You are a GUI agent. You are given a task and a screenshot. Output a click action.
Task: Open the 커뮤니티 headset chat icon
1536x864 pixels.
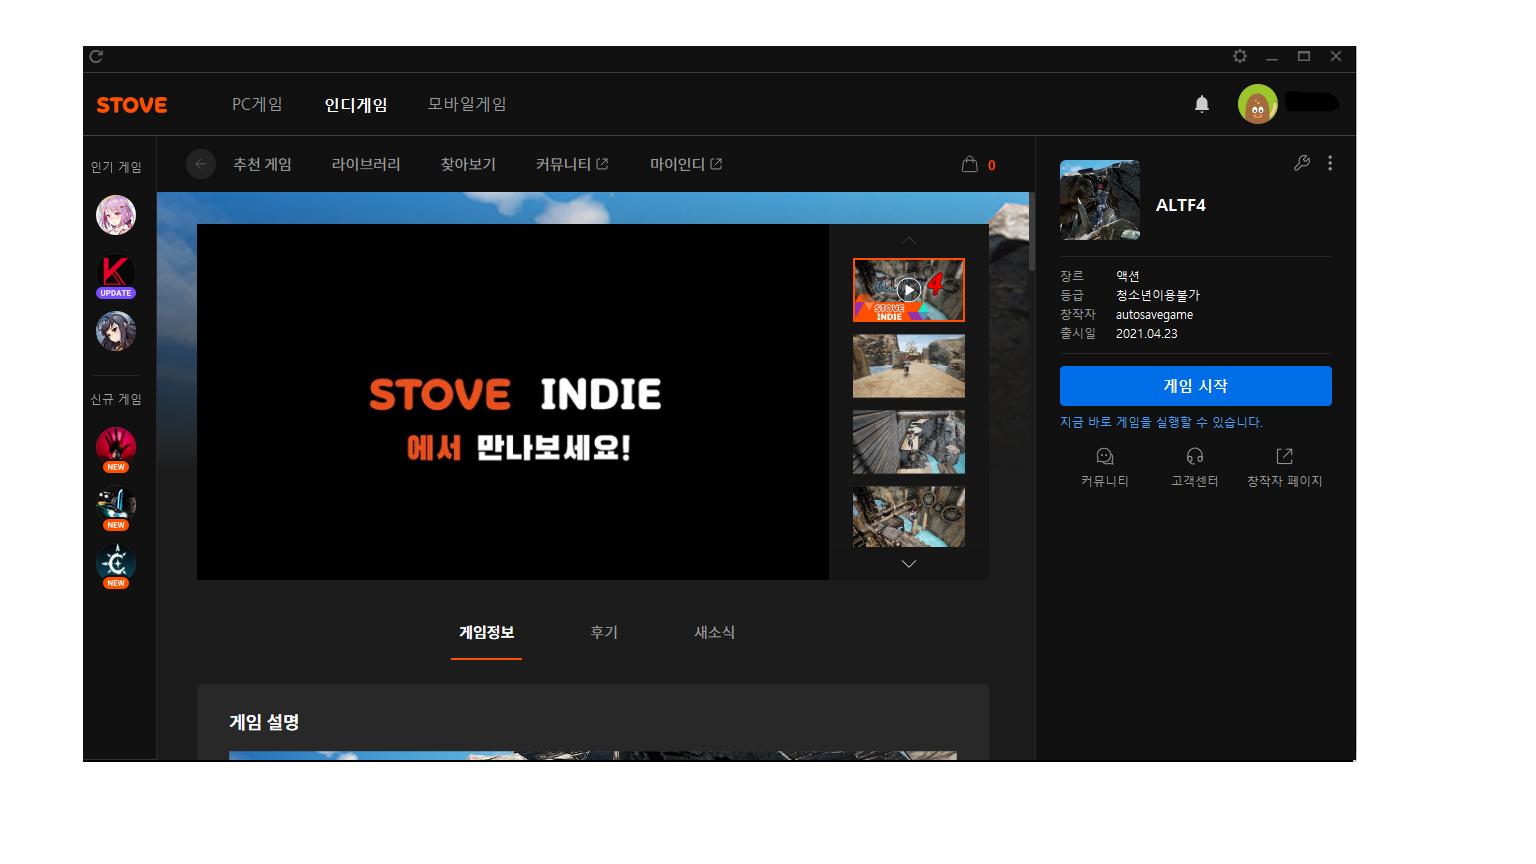tap(1104, 457)
